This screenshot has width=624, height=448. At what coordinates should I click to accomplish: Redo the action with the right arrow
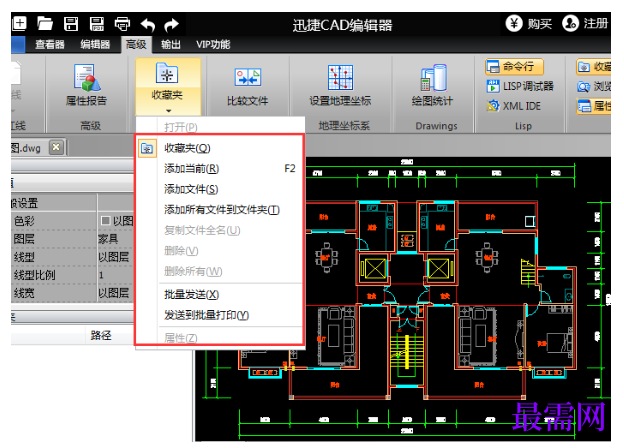pyautogui.click(x=172, y=25)
